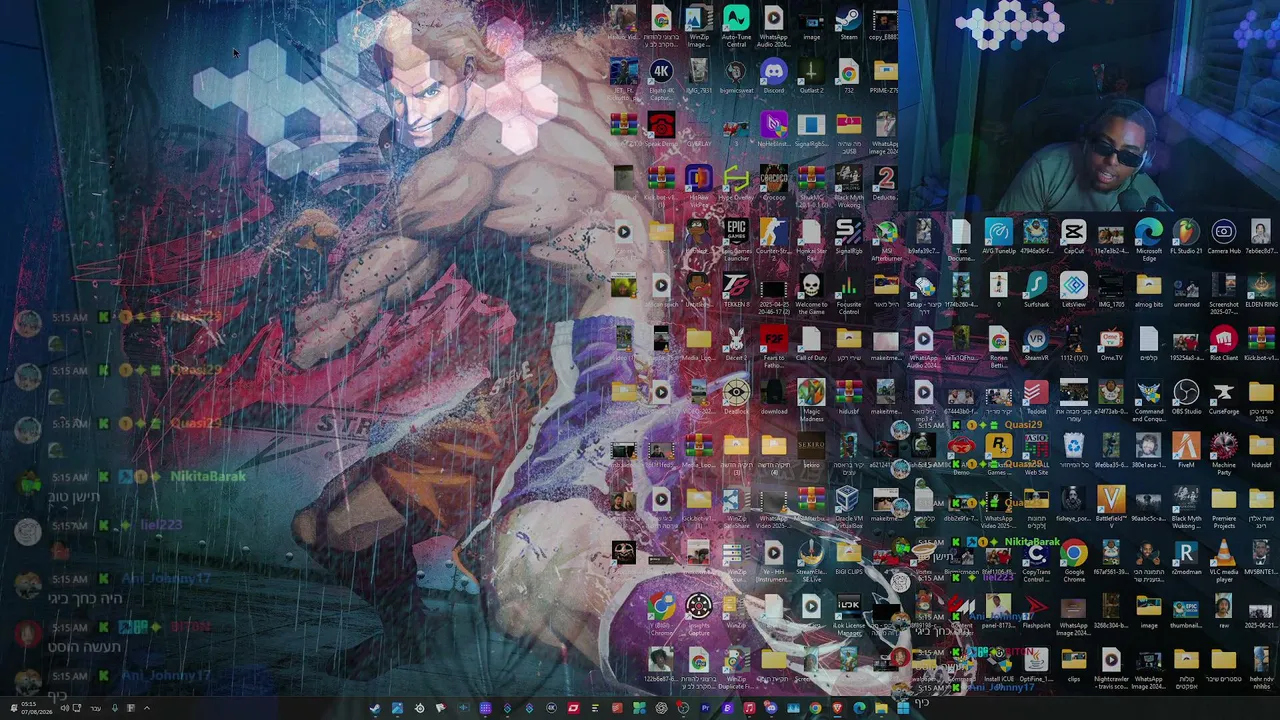1280x720 pixels.
Task: Open the Deceit 2 desktop icon
Action: point(736,345)
